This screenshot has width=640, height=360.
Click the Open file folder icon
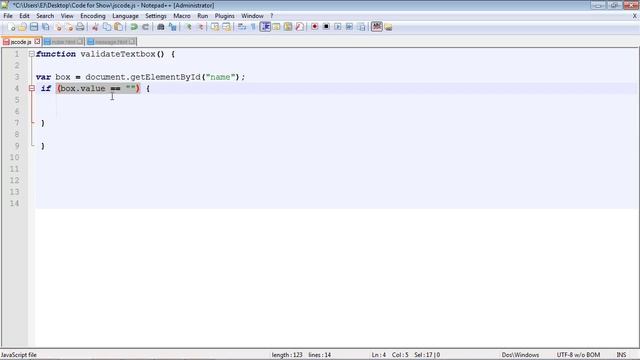tap(22, 27)
